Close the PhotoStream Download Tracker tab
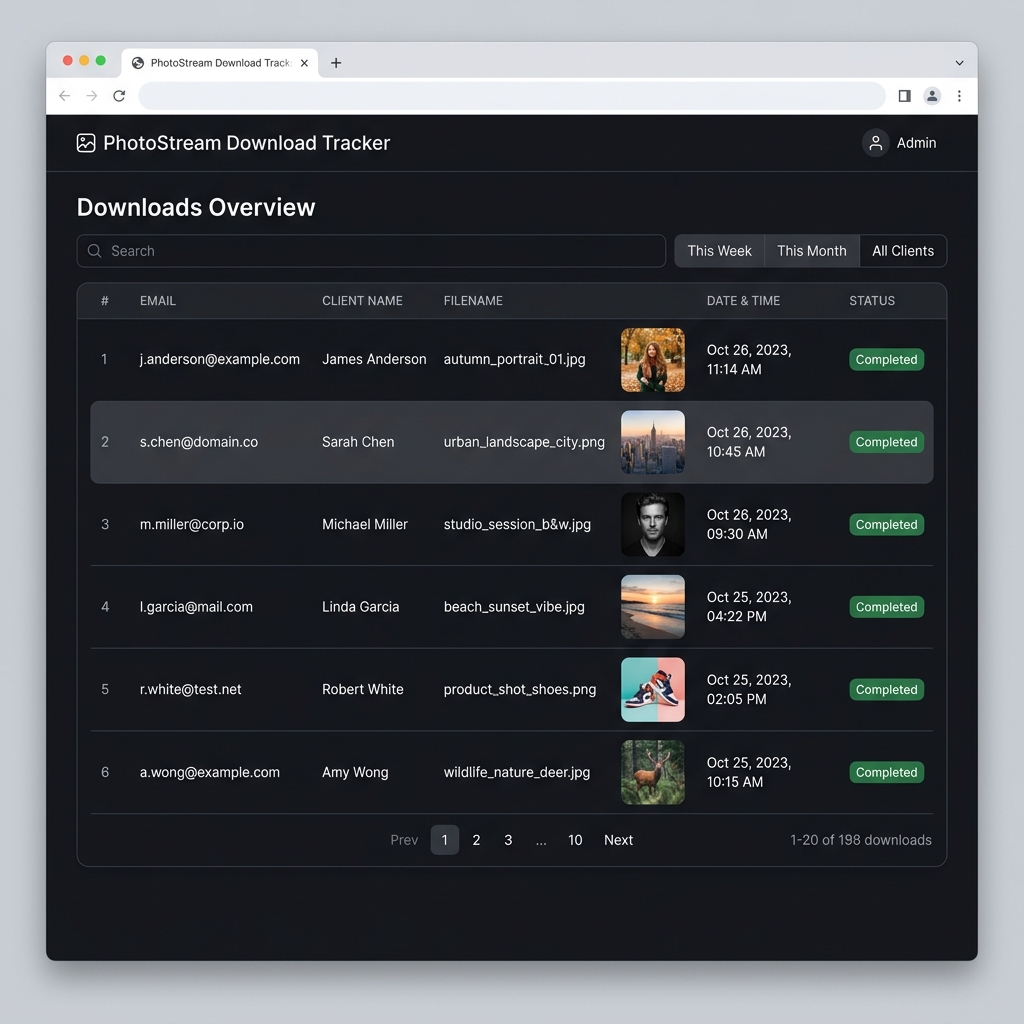Viewport: 1024px width, 1024px height. pos(304,63)
